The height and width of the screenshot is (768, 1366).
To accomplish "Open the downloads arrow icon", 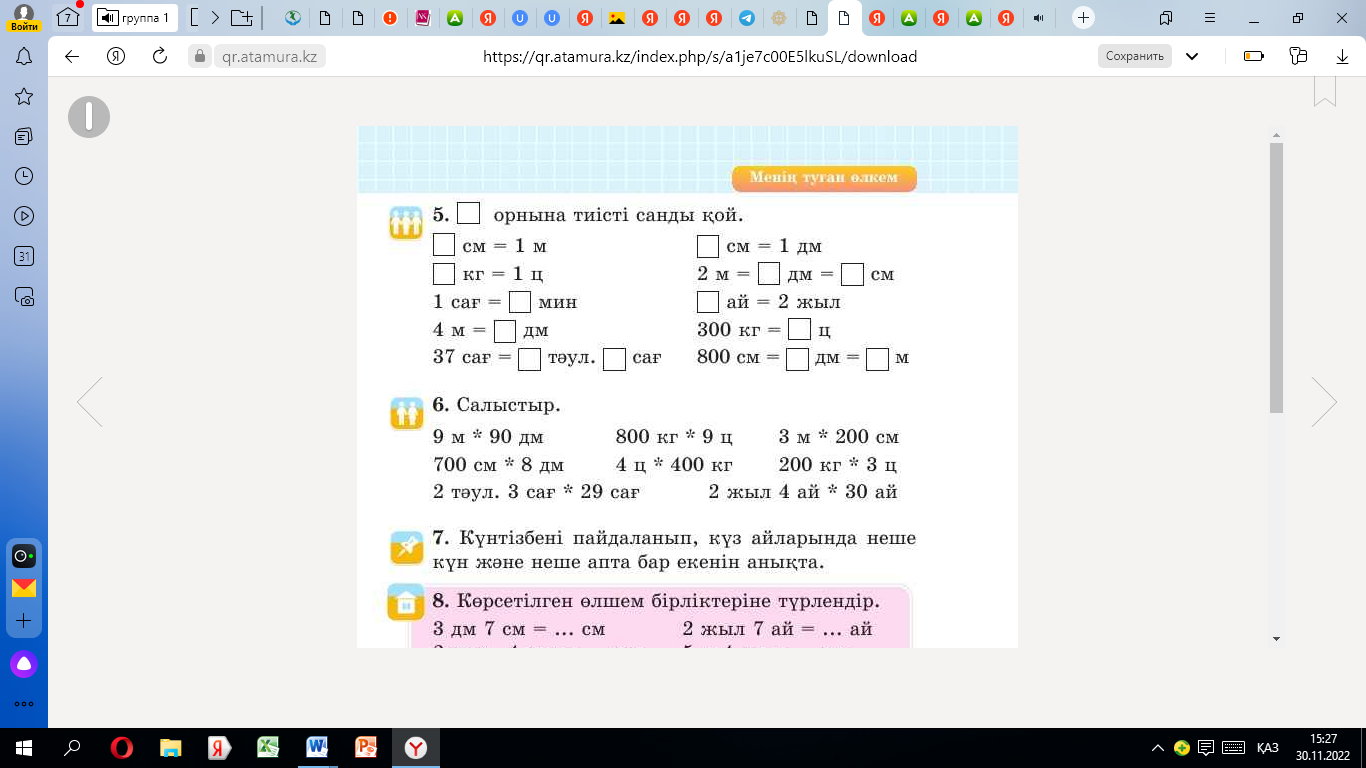I will point(1343,56).
